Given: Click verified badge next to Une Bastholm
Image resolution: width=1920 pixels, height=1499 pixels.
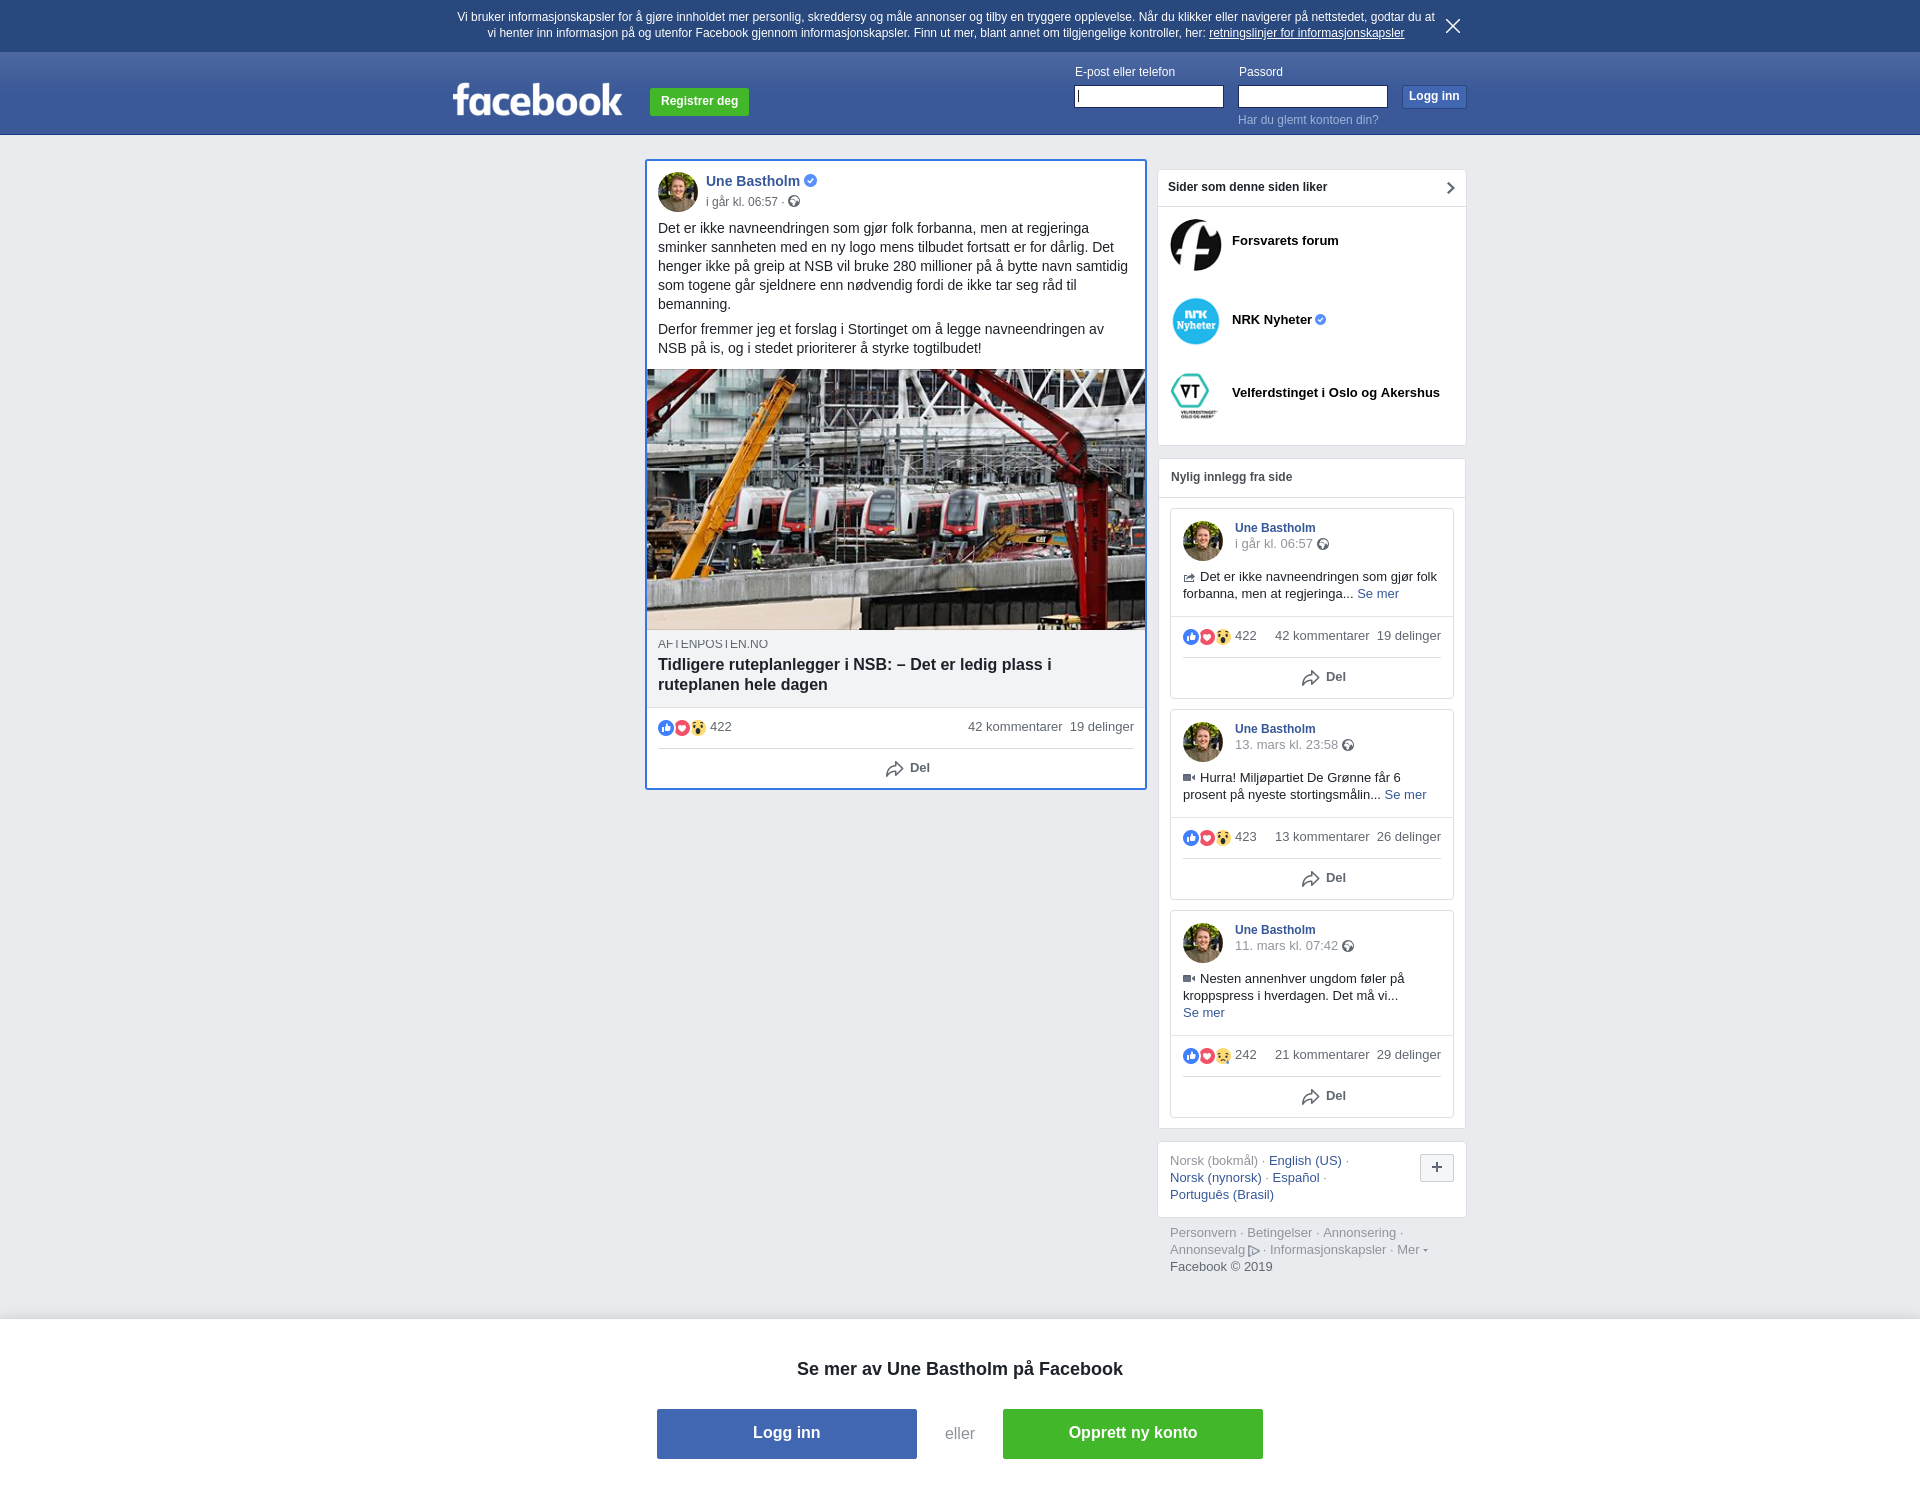Looking at the screenshot, I should pos(811,181).
